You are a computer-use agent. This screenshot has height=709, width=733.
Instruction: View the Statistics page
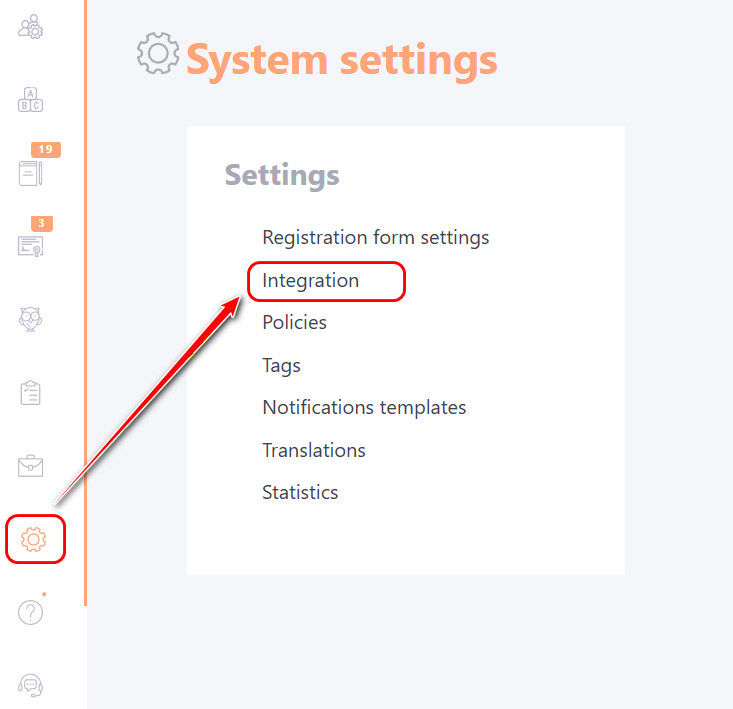300,493
